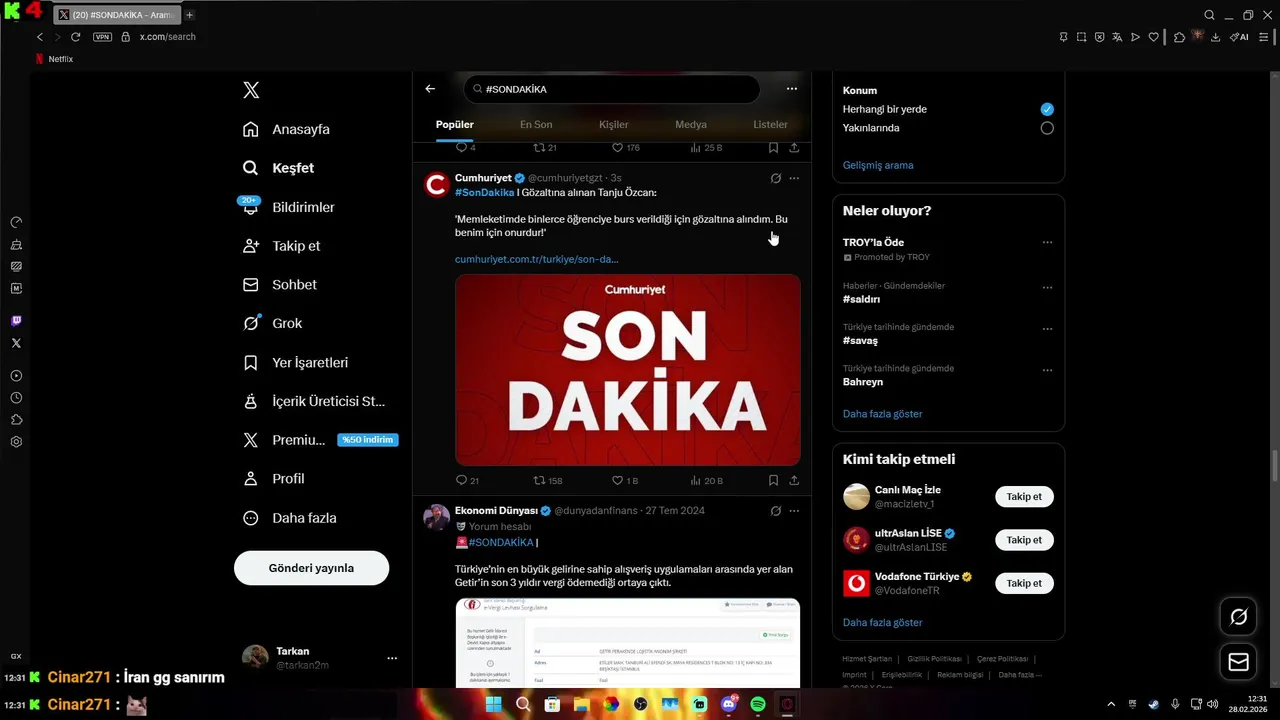This screenshot has height=720, width=1280.
Task: Share the Cumhuriyet Tanju Özcan post
Action: pyautogui.click(x=794, y=480)
